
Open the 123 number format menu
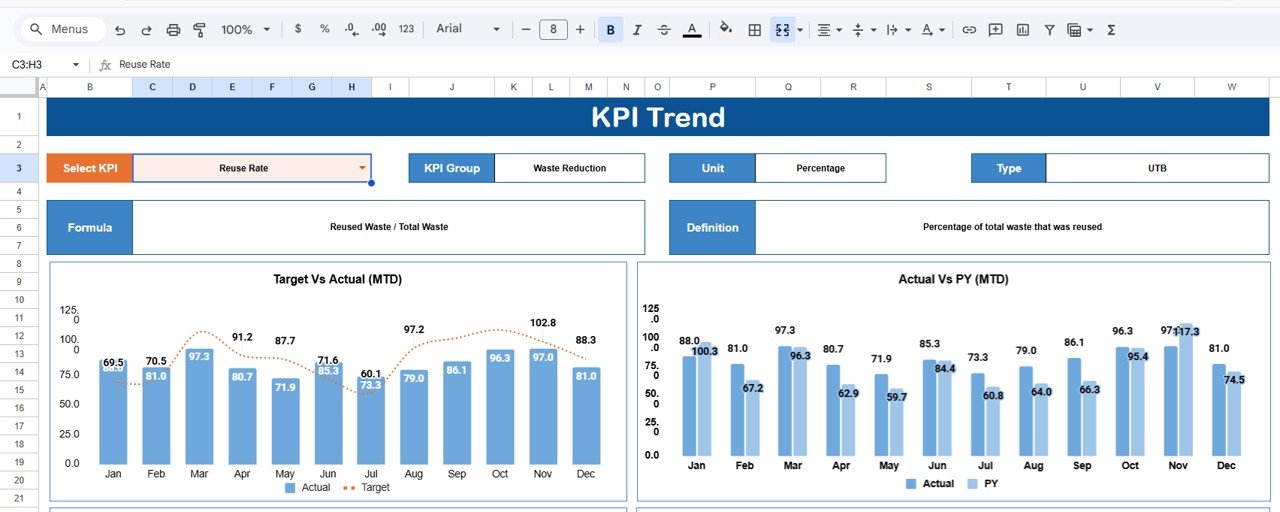pos(406,30)
